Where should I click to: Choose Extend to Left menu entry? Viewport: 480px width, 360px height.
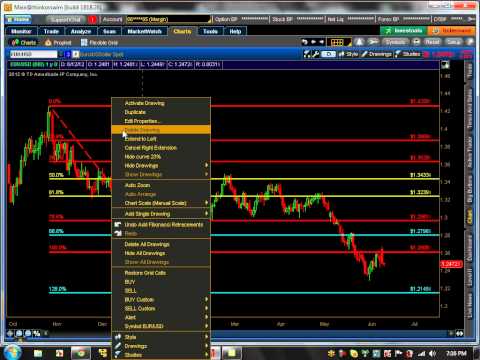click(161, 139)
